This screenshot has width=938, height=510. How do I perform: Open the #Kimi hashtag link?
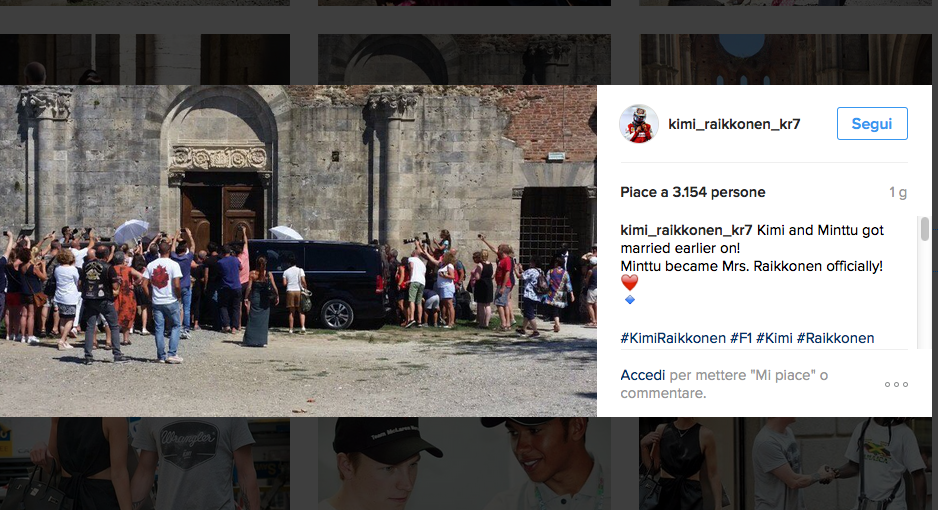pos(774,338)
